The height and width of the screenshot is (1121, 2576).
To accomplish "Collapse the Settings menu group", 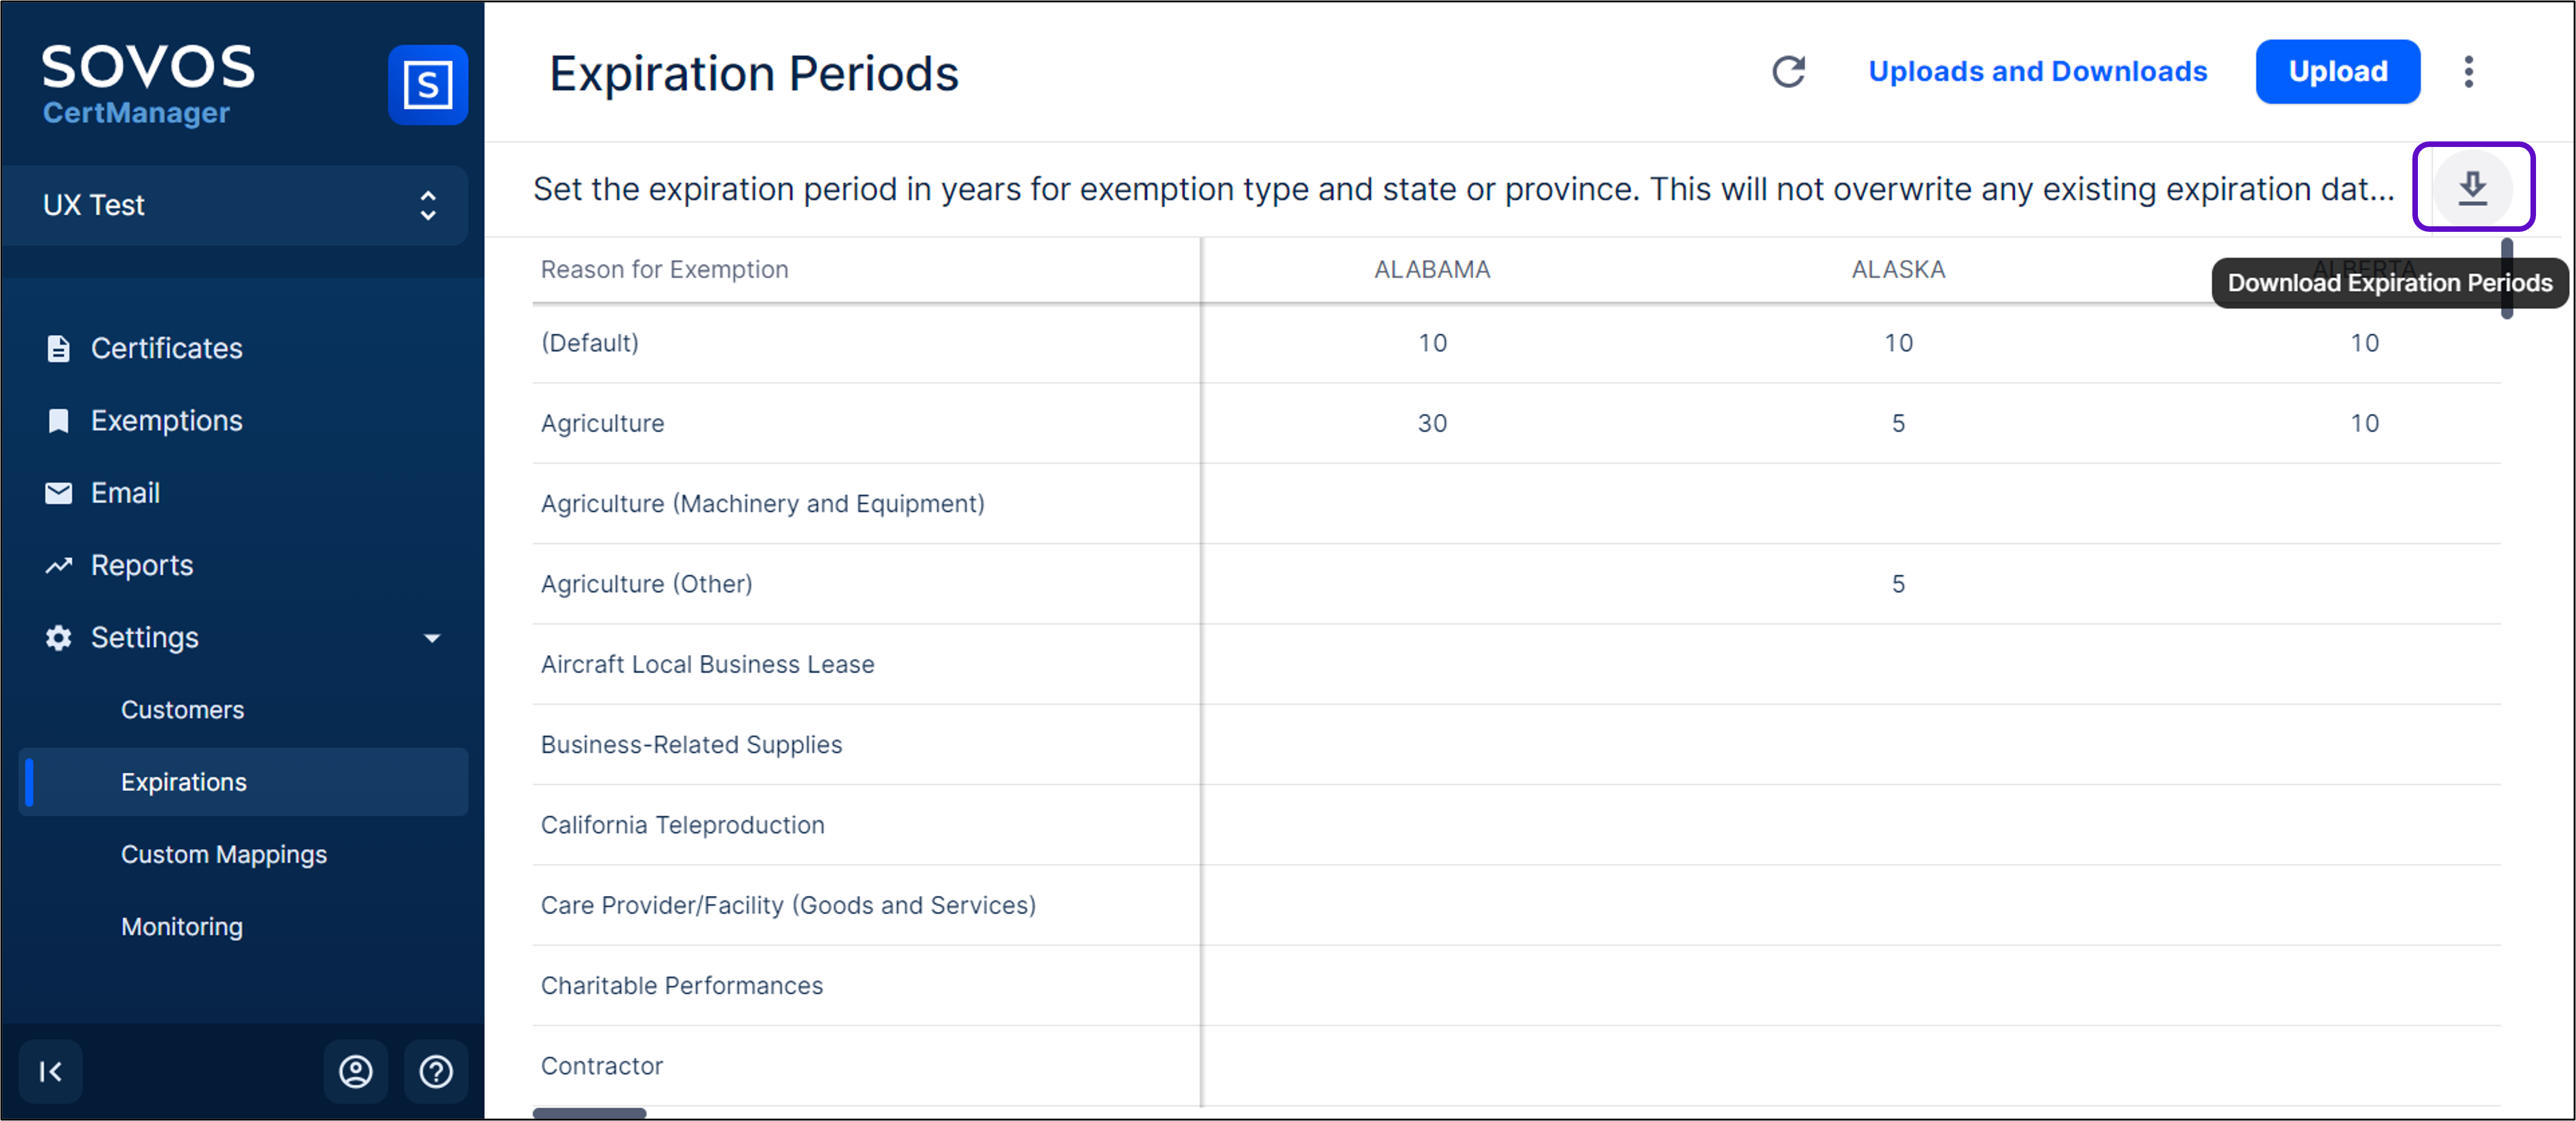I will tap(432, 638).
